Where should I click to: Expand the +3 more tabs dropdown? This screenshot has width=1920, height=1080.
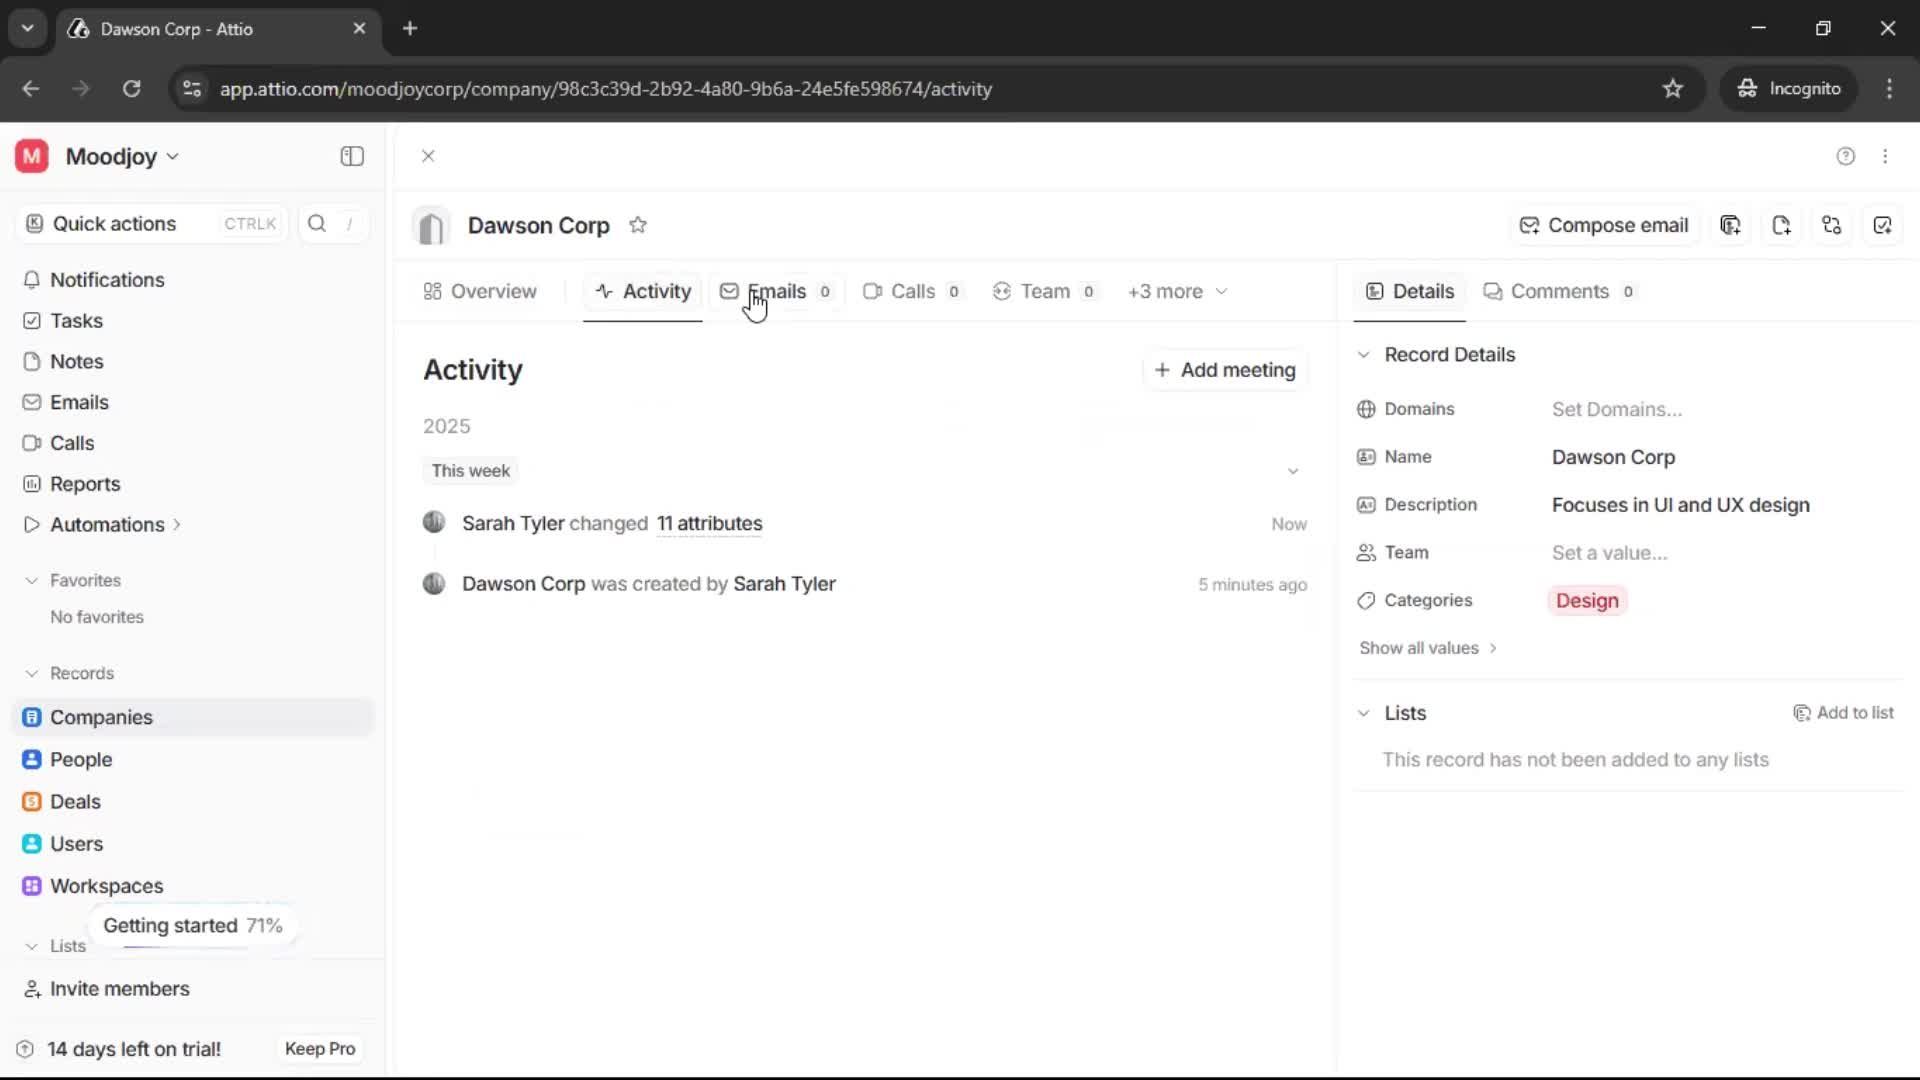(1177, 291)
